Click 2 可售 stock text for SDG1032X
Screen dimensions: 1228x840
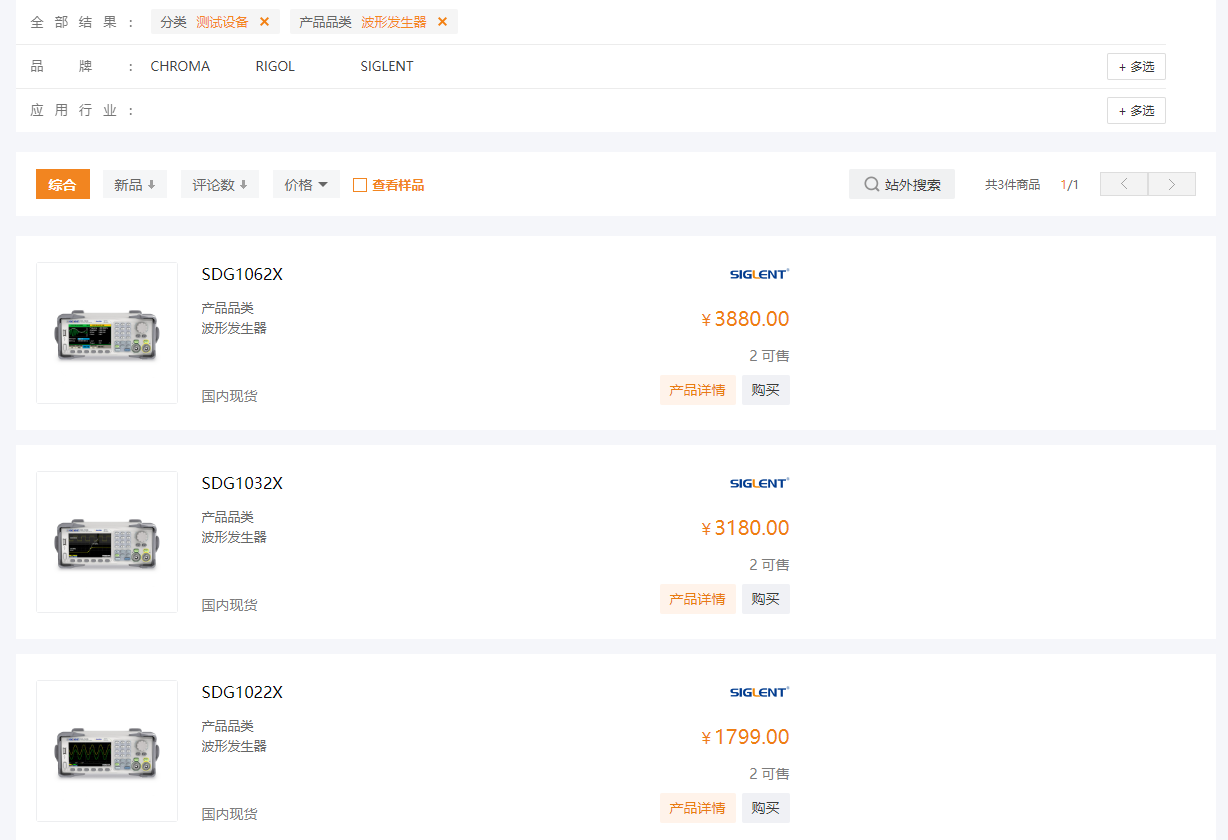pos(769,565)
